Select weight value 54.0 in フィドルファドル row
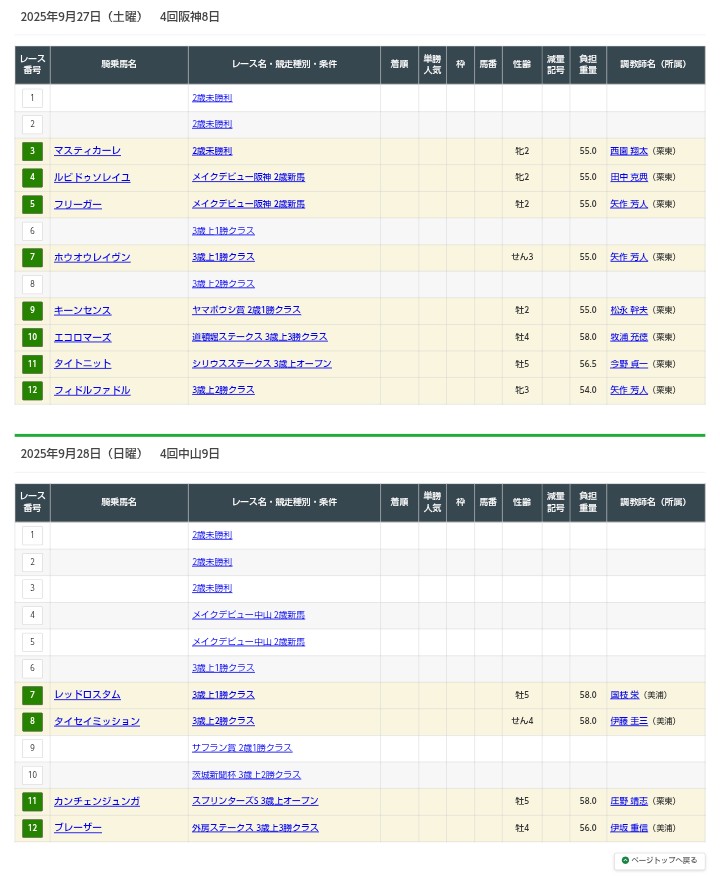 (x=588, y=390)
